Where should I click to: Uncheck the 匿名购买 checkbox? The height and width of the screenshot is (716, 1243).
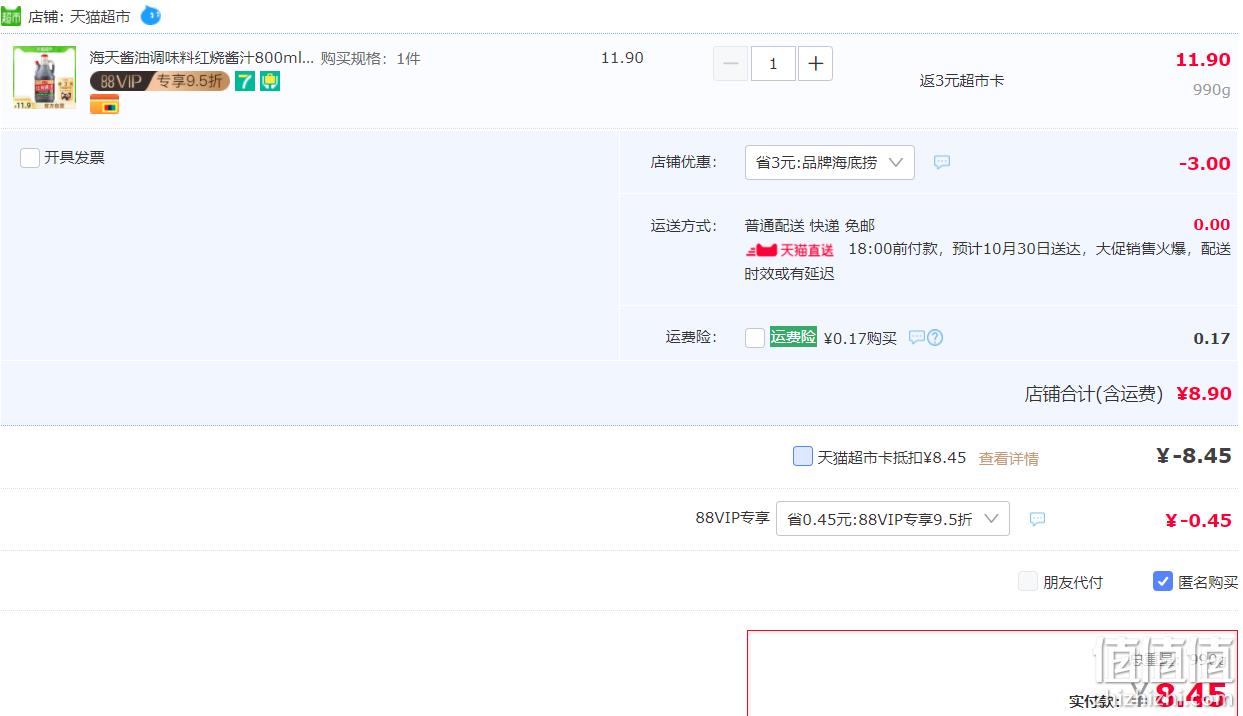1163,581
